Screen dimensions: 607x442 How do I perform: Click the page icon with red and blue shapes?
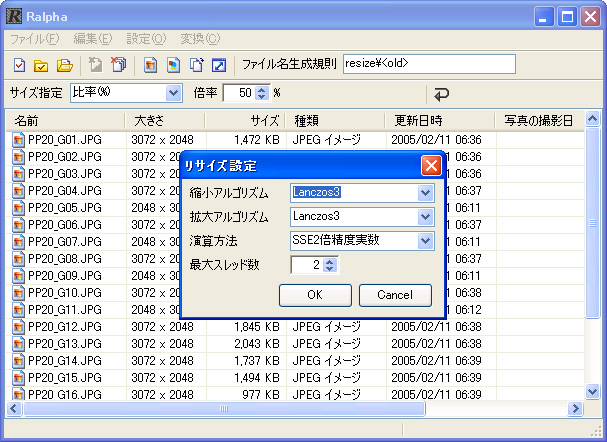pos(173,66)
